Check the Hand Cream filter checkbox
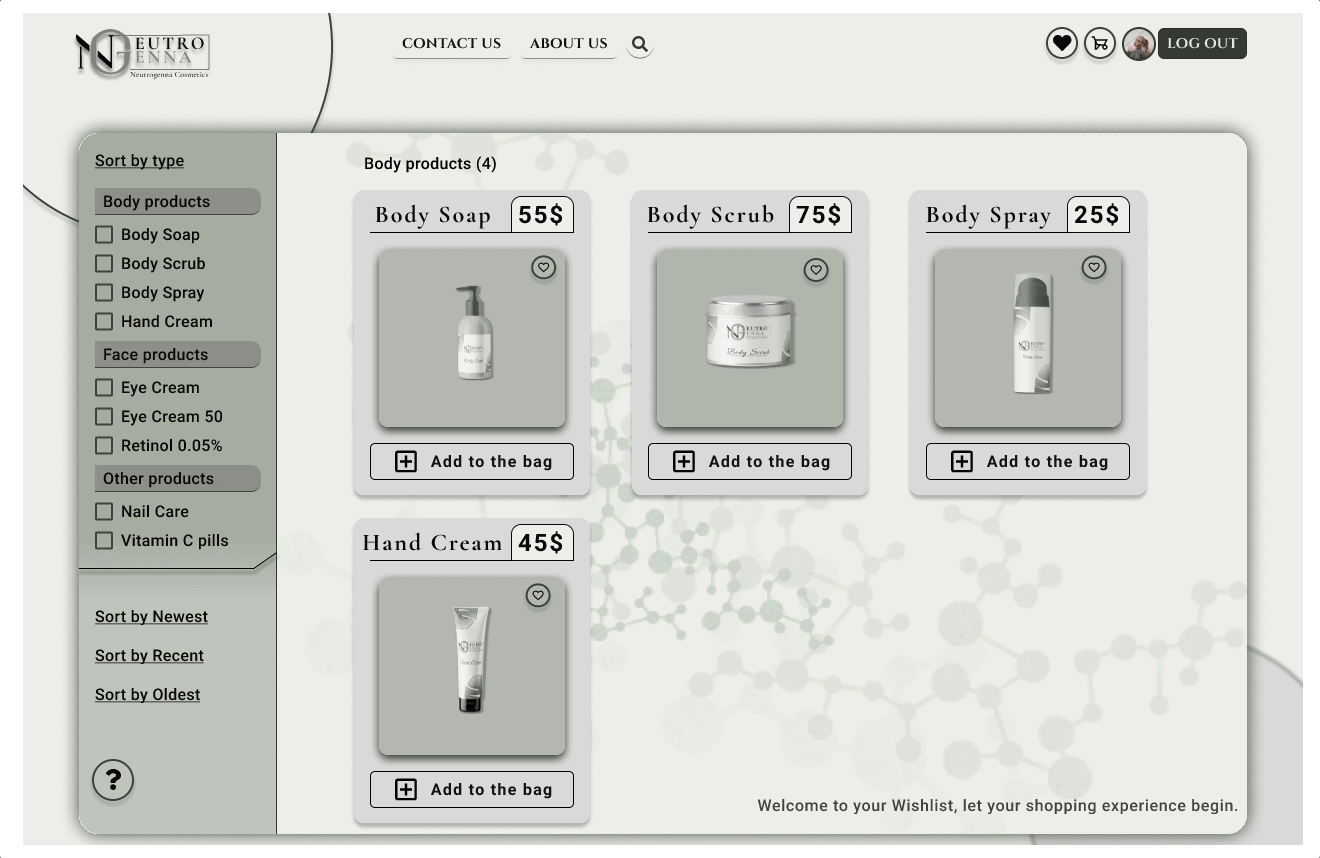The height and width of the screenshot is (858, 1320). pyautogui.click(x=104, y=321)
